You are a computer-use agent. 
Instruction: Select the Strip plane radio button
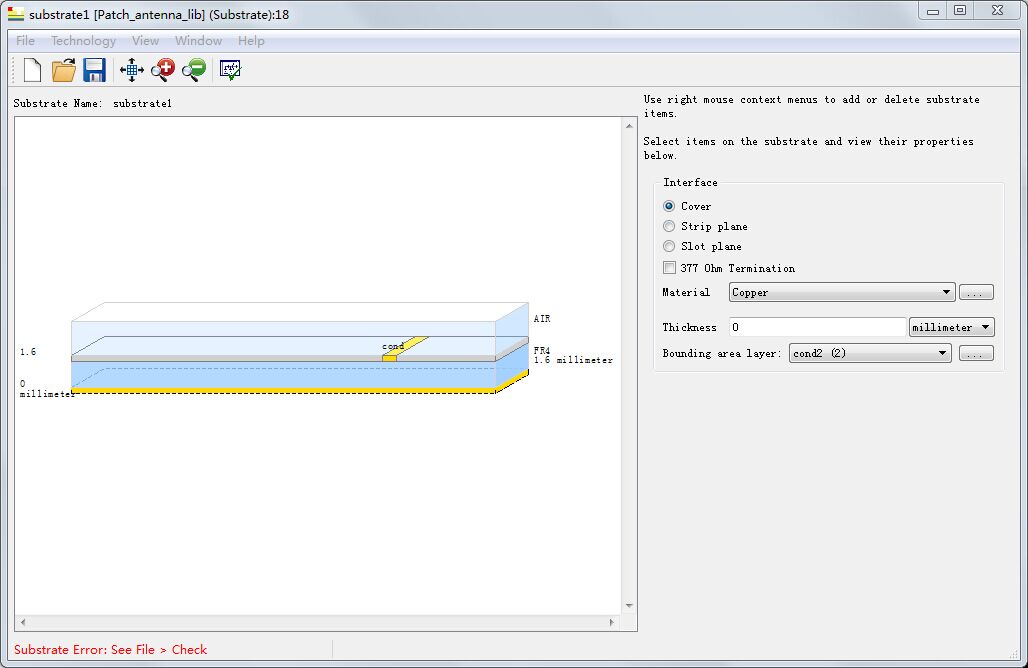[669, 226]
